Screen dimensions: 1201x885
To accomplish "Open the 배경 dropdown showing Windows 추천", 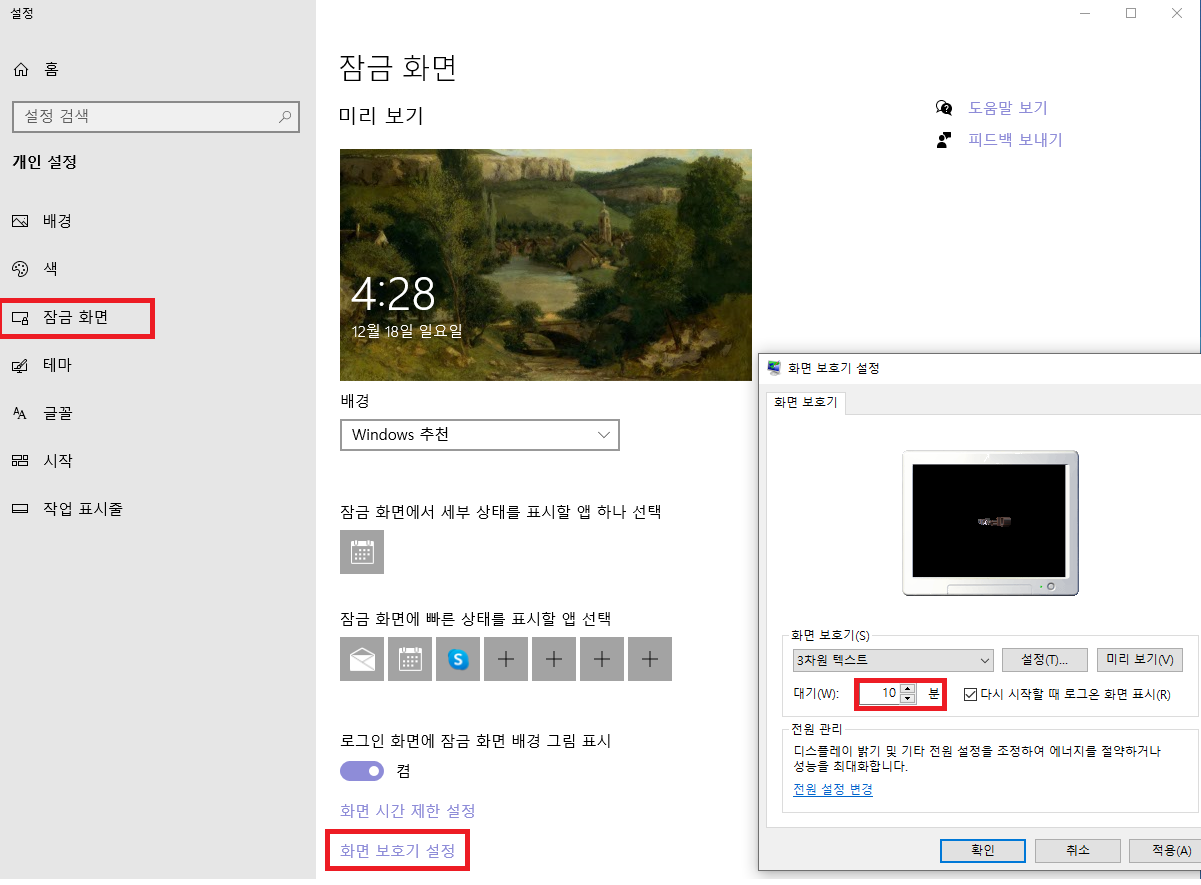I will click(x=480, y=435).
